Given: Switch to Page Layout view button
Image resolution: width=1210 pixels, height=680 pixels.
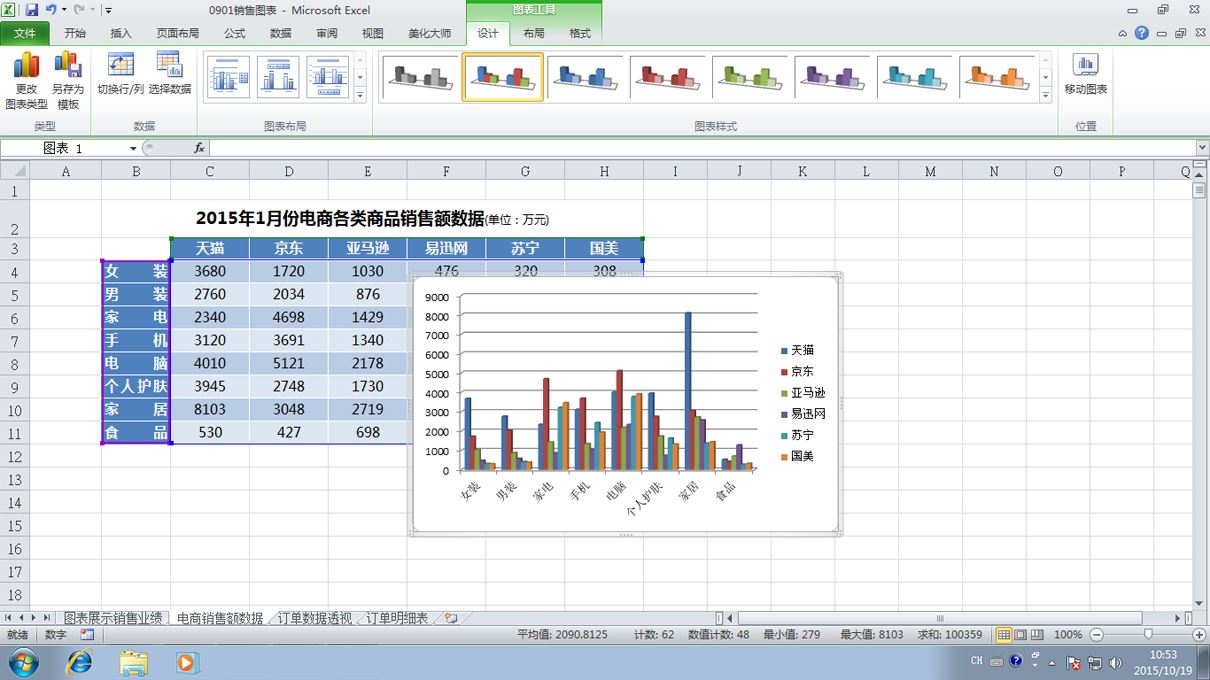Looking at the screenshot, I should [x=1021, y=635].
